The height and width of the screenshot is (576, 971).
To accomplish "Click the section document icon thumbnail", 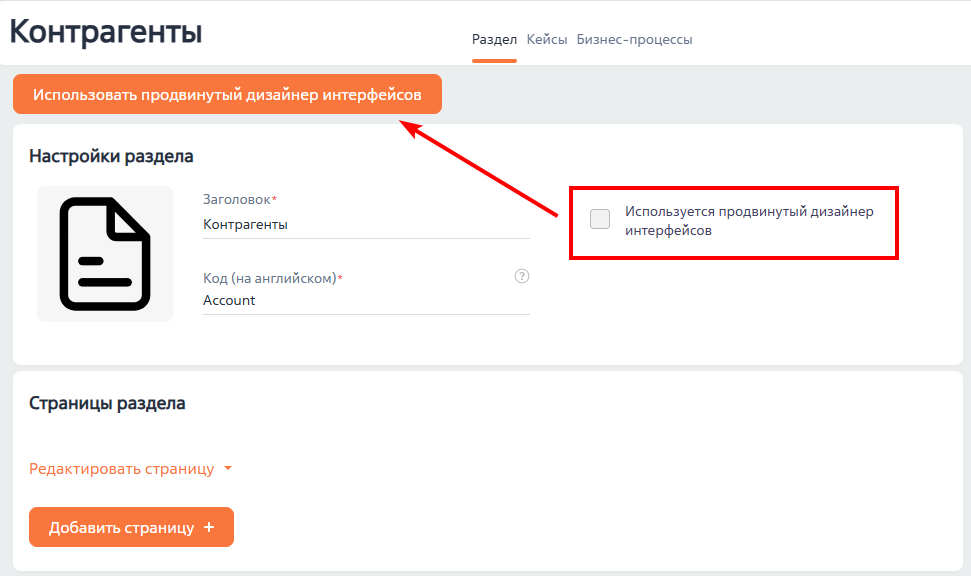I will tap(104, 253).
